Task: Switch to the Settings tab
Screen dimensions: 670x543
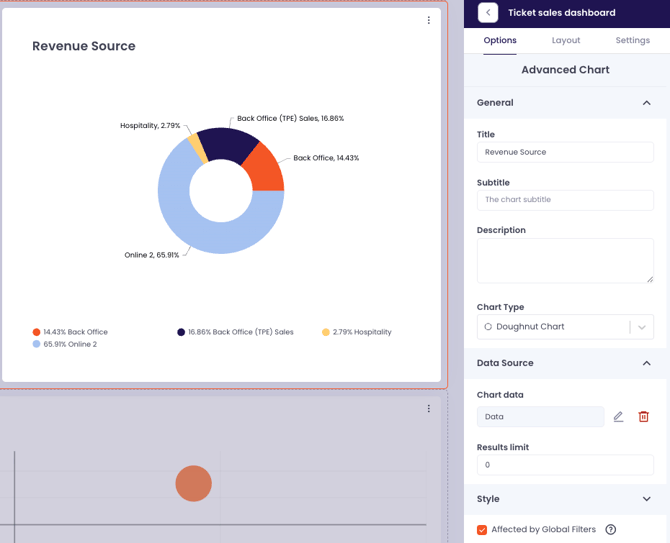Action: coord(632,41)
